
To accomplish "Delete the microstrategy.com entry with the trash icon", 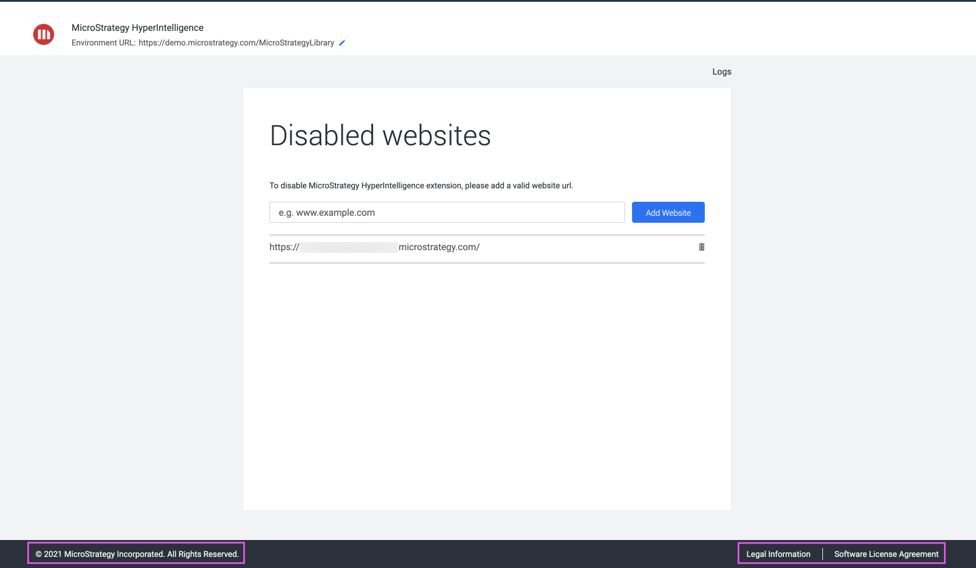I will (x=701, y=247).
